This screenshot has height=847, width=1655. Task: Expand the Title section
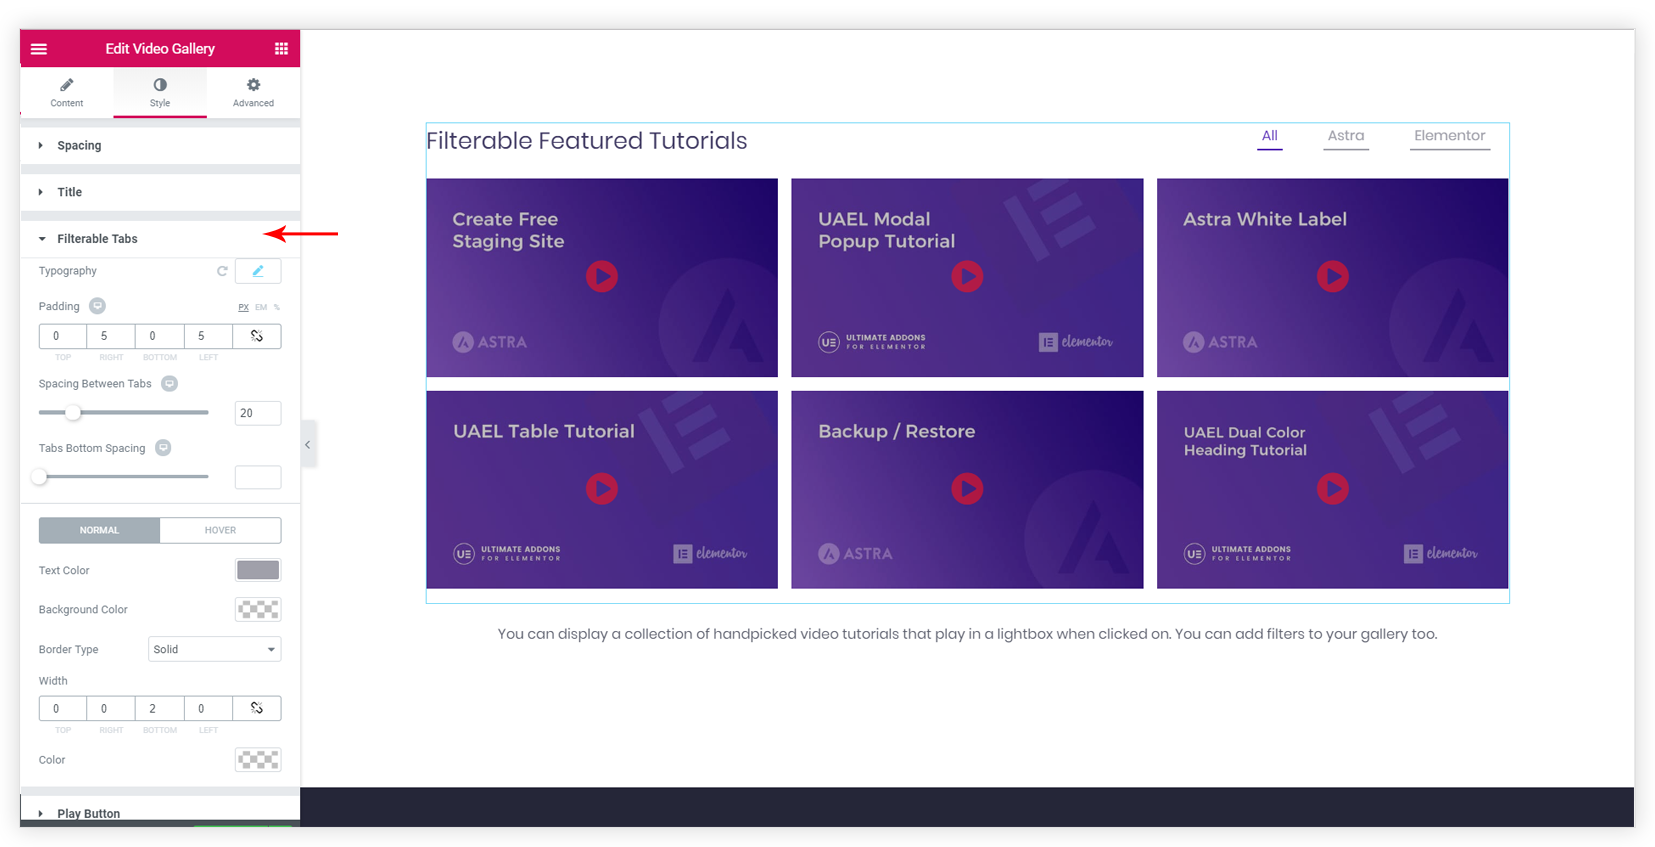pyautogui.click(x=160, y=192)
